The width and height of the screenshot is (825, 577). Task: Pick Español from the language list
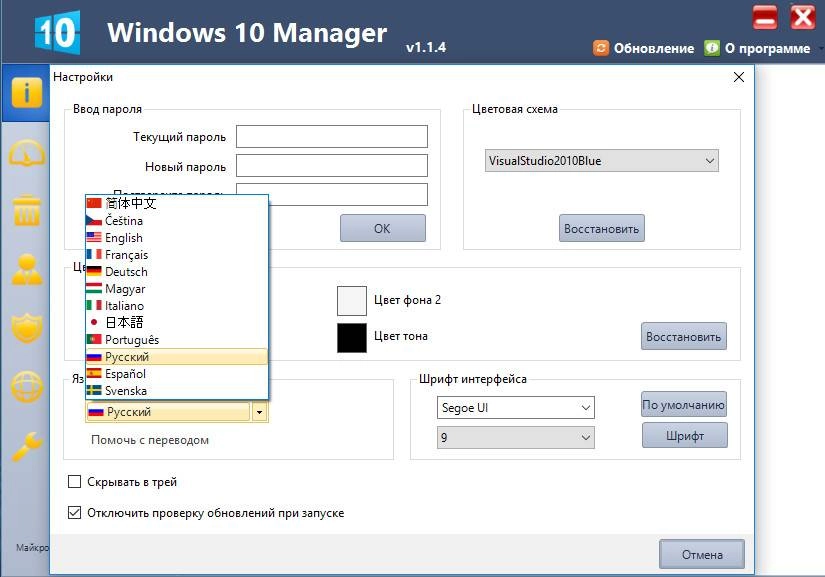[x=177, y=373]
